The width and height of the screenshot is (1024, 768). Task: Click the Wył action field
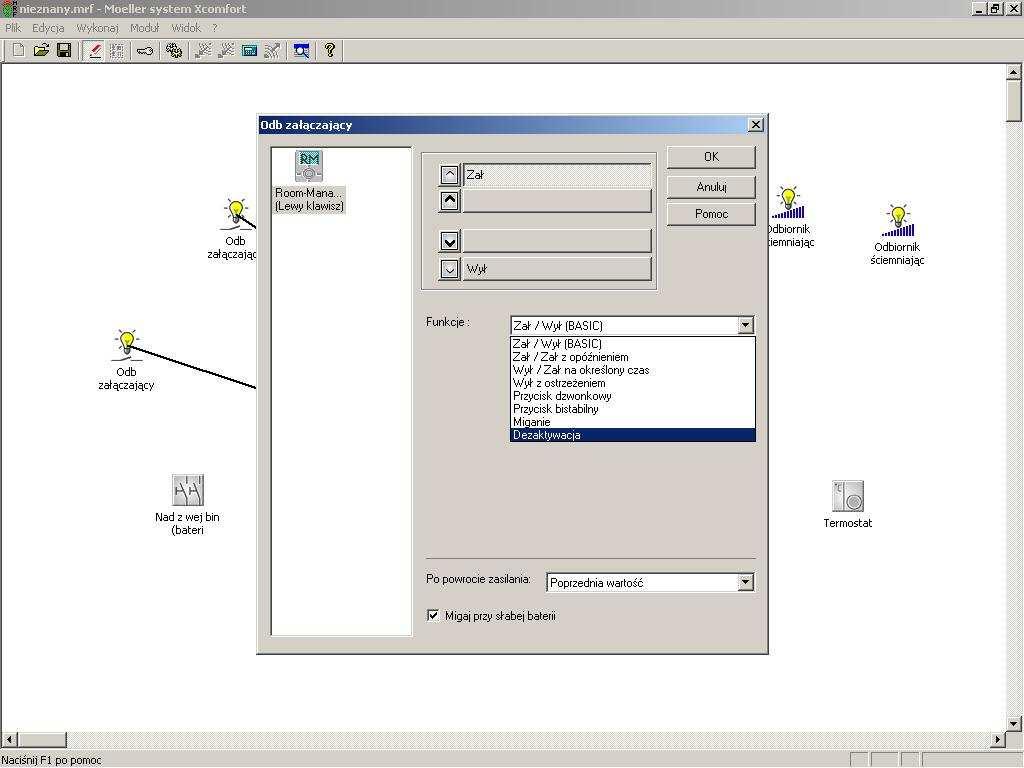(x=557, y=269)
